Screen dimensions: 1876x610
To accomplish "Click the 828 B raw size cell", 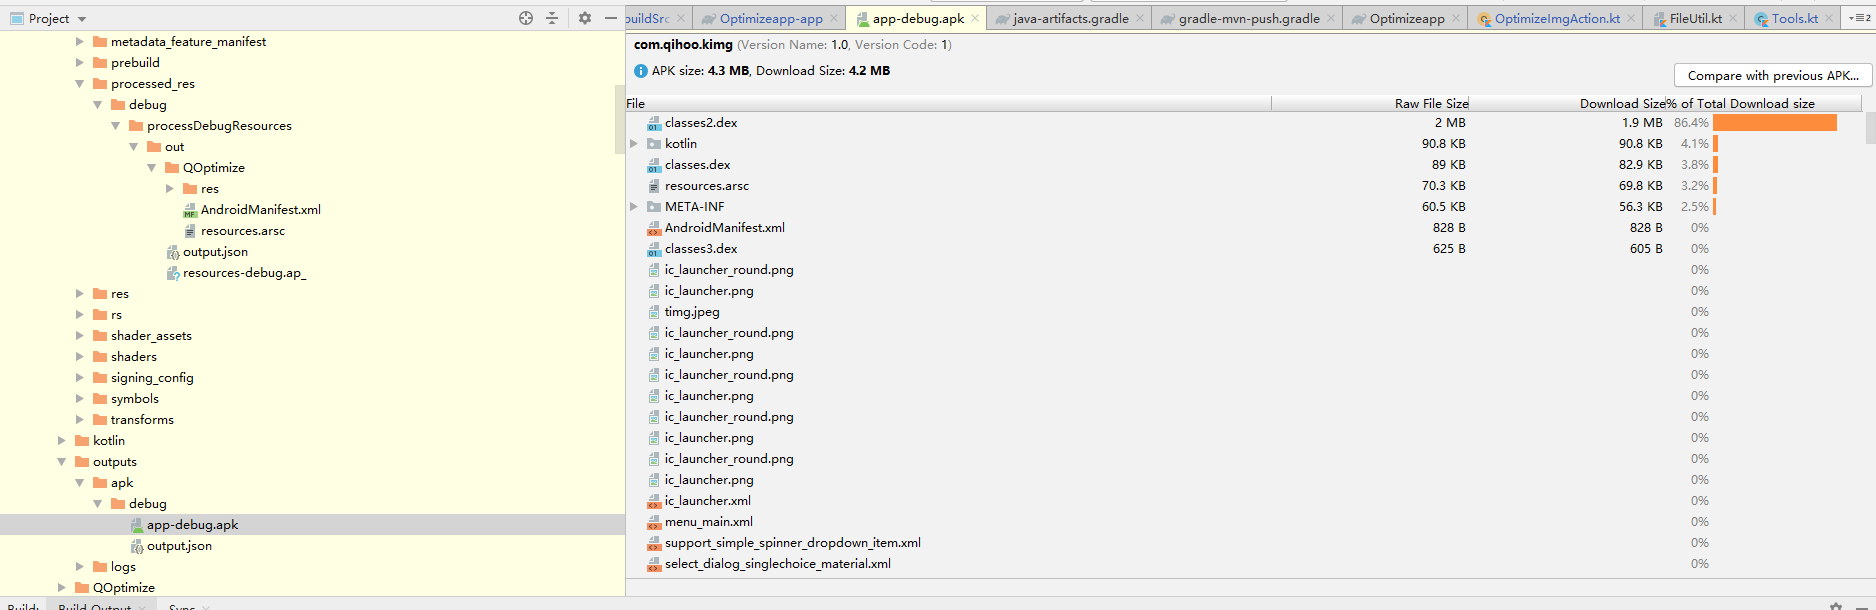I will pyautogui.click(x=1449, y=228).
